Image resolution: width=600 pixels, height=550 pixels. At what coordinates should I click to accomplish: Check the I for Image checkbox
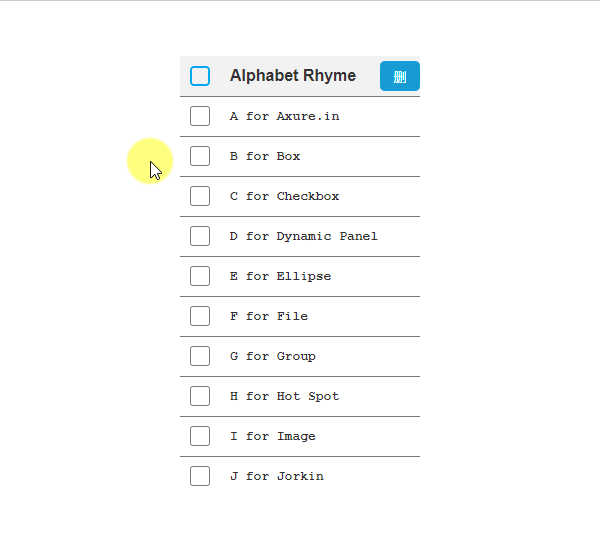click(200, 436)
